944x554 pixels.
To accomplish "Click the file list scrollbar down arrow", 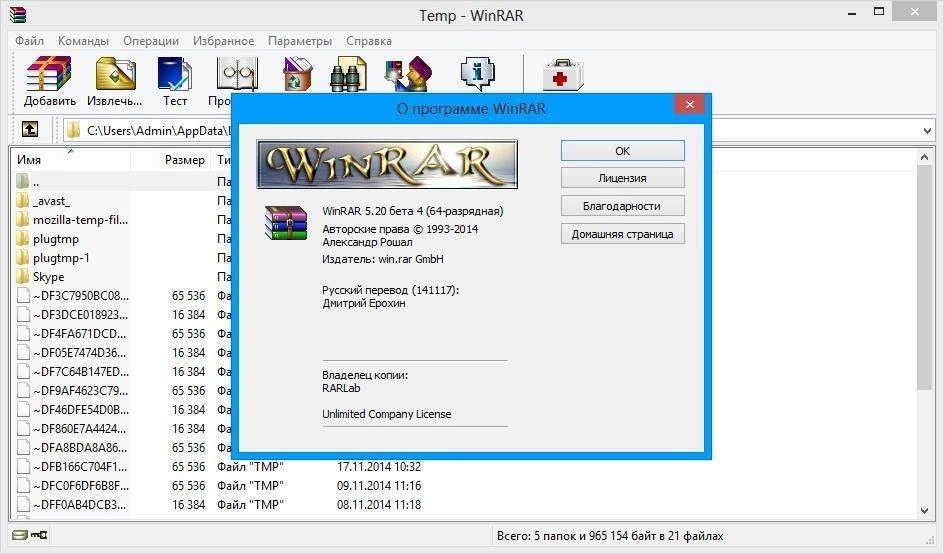I will pyautogui.click(x=925, y=511).
